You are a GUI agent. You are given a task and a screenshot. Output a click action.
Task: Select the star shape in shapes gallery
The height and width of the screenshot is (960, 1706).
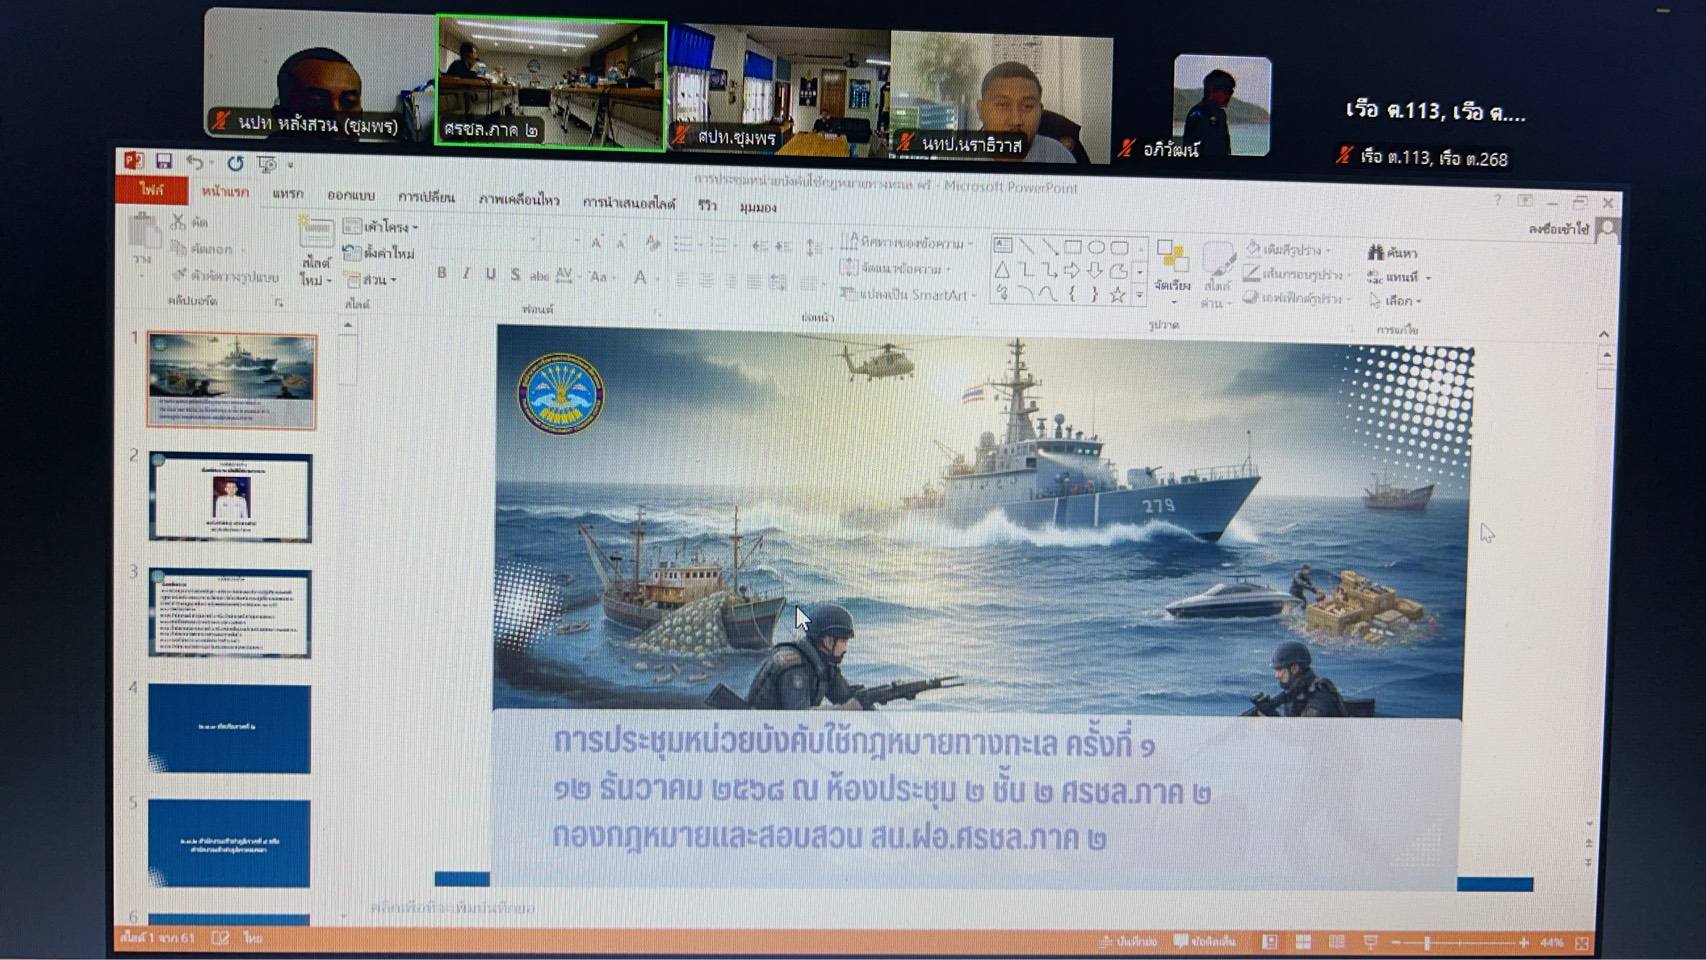click(x=1117, y=294)
